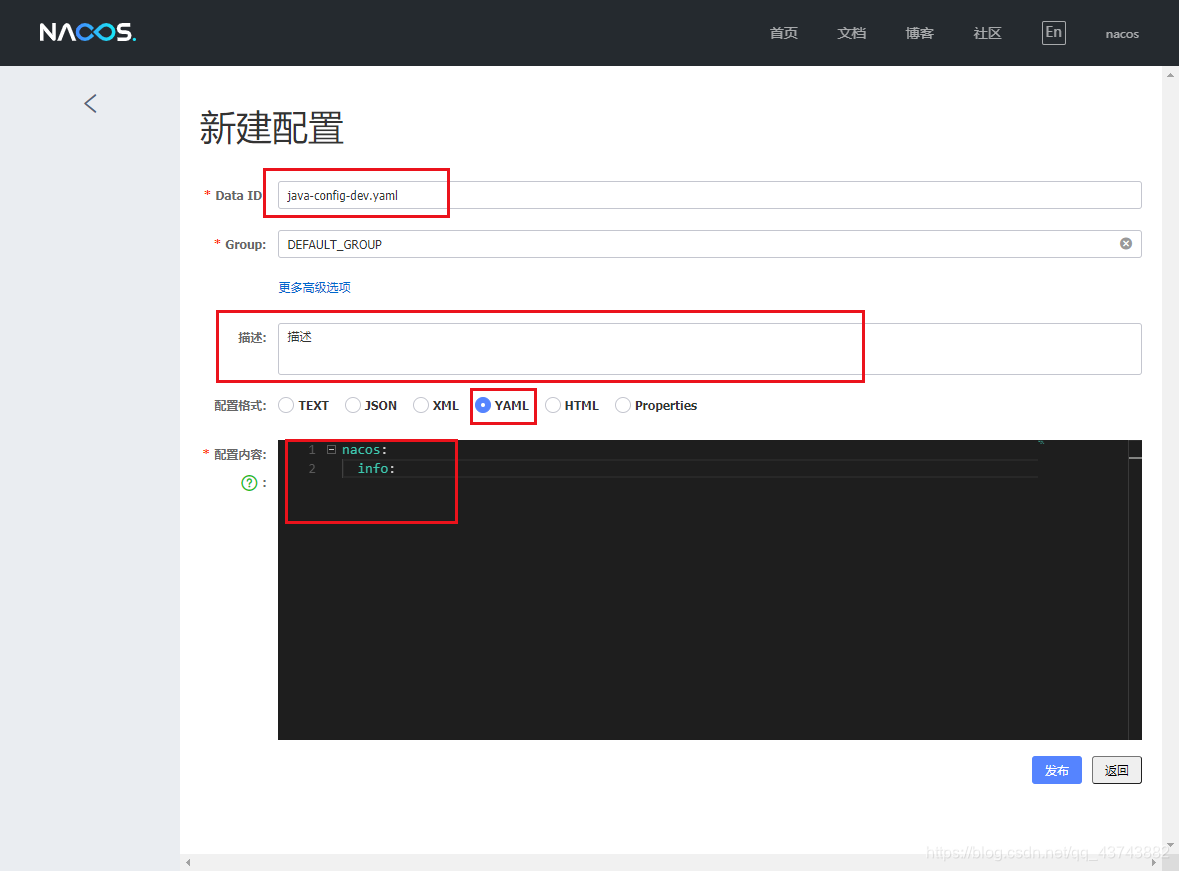Open 首页 in the top navigation

point(783,33)
